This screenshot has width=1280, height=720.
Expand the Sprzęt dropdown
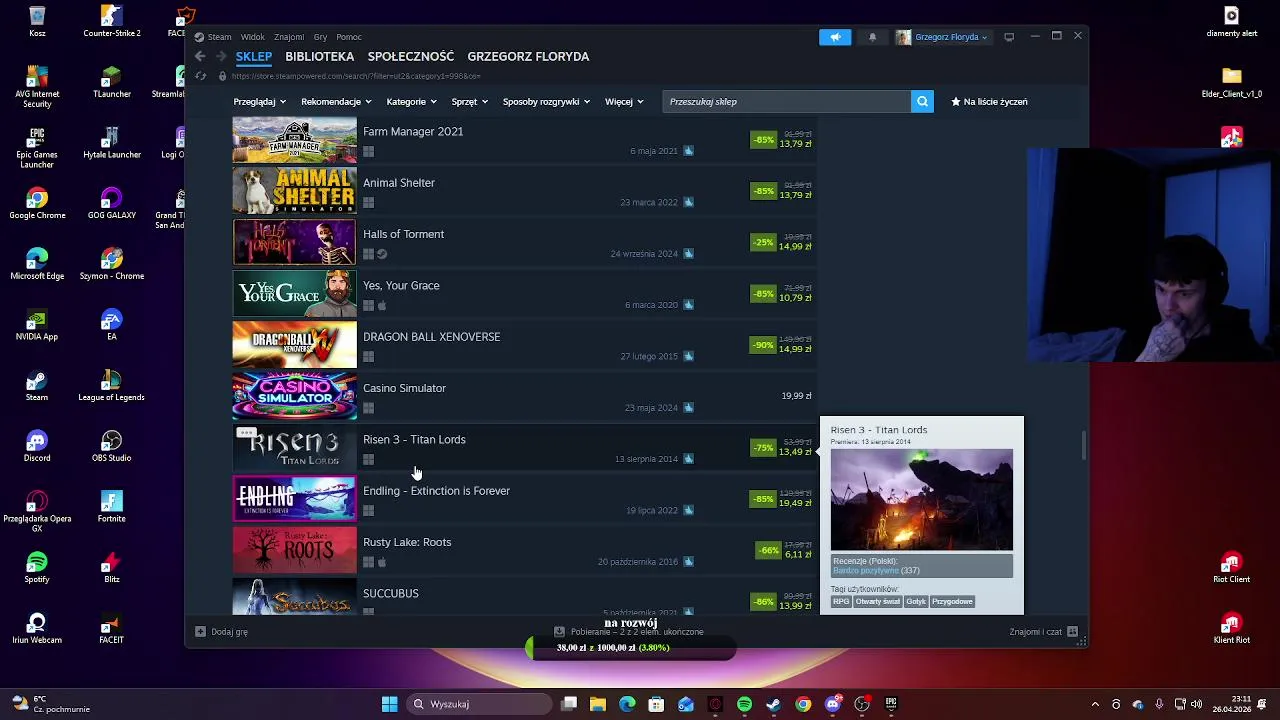coord(469,102)
